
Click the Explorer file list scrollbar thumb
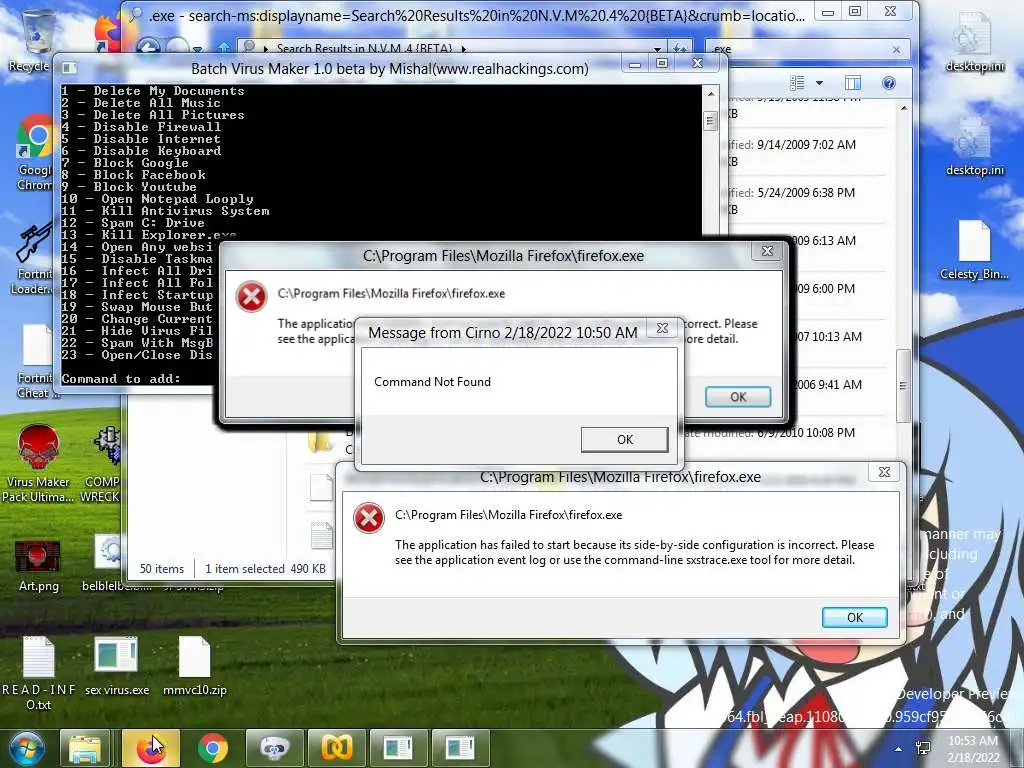pos(903,385)
